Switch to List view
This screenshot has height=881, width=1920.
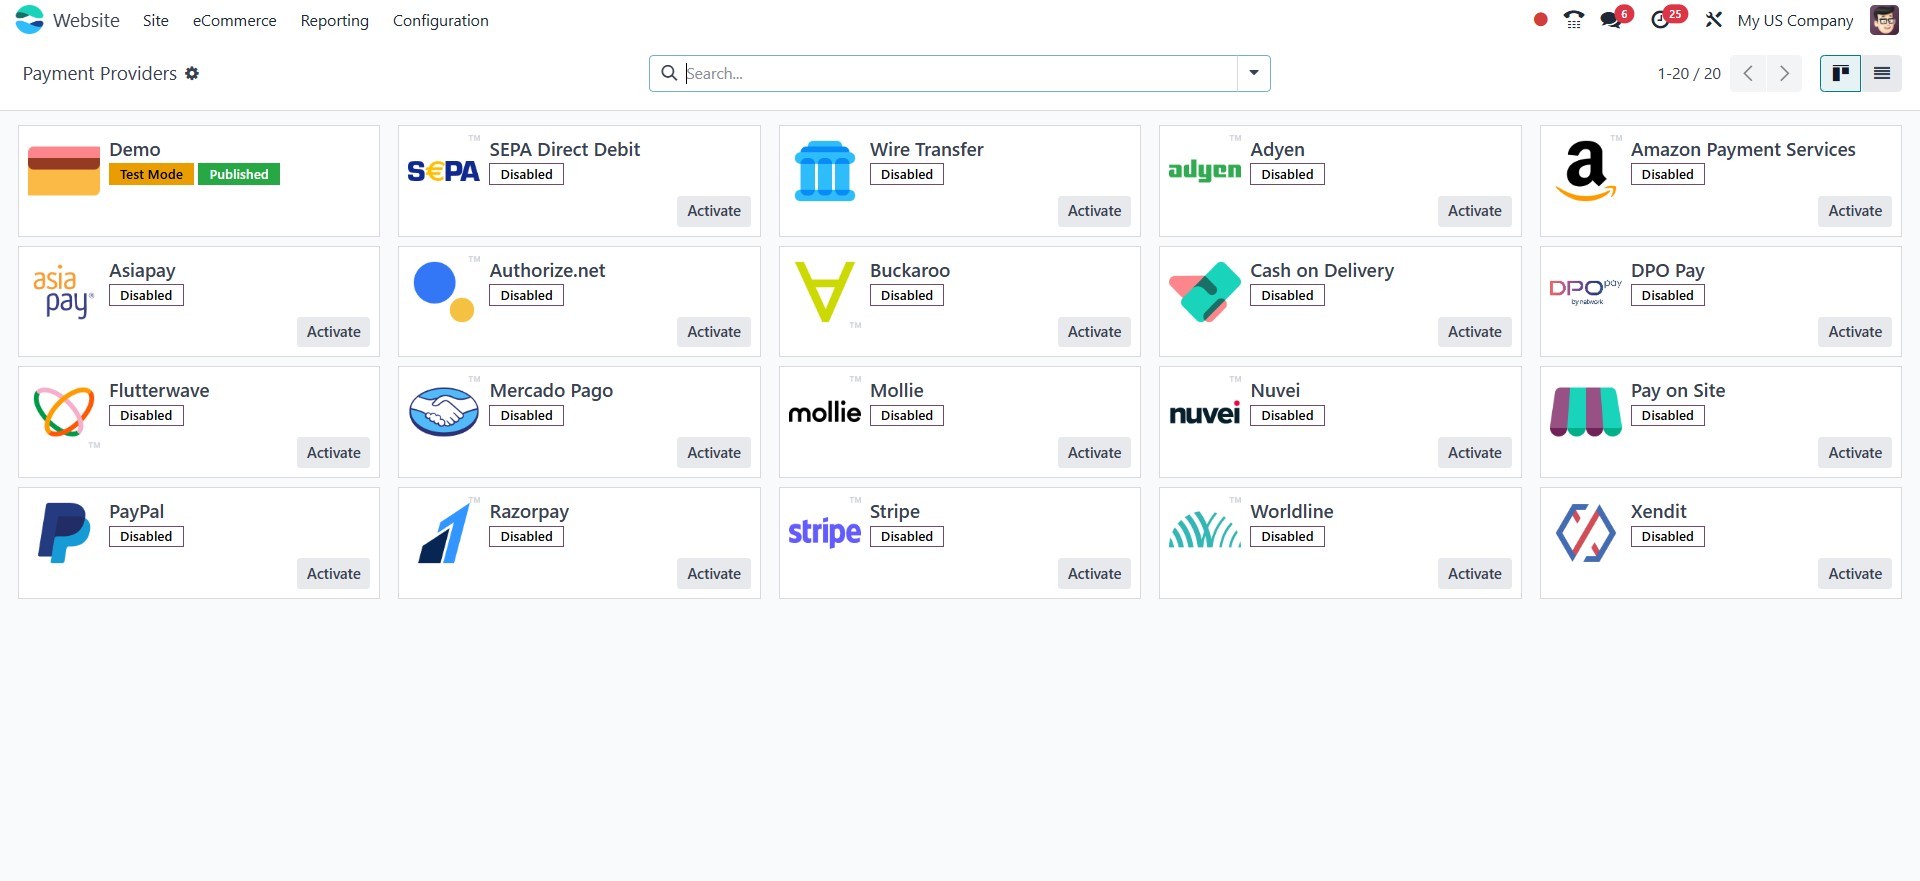(1881, 73)
